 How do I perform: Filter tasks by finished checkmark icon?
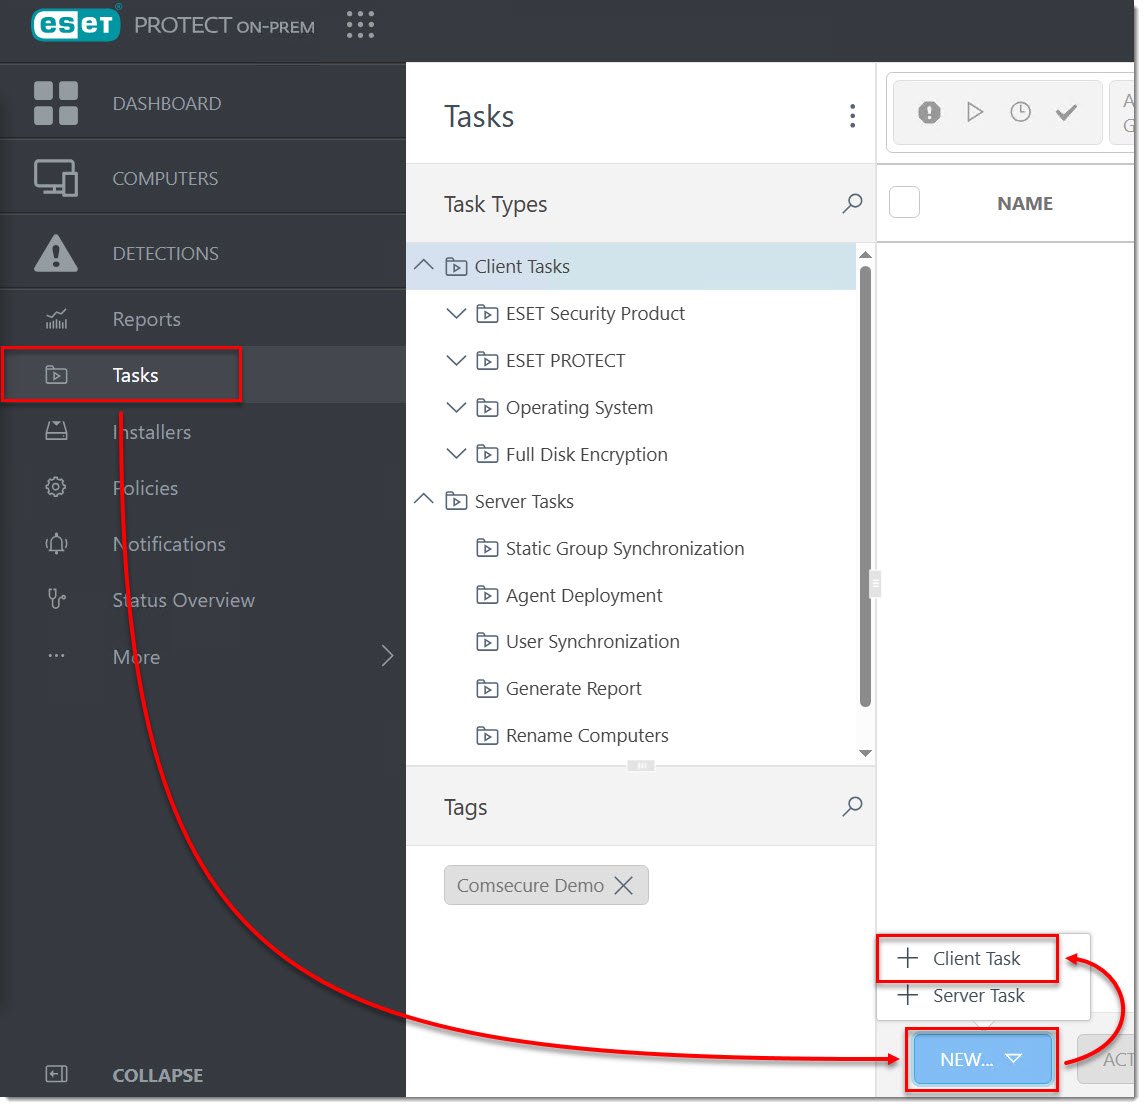pyautogui.click(x=1066, y=112)
